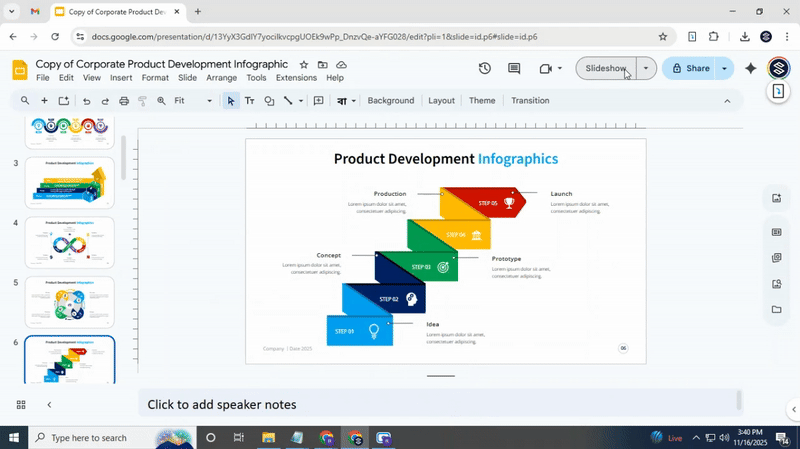Open Gemini sparkle icon near Share
This screenshot has width=800, height=449.
tap(751, 69)
